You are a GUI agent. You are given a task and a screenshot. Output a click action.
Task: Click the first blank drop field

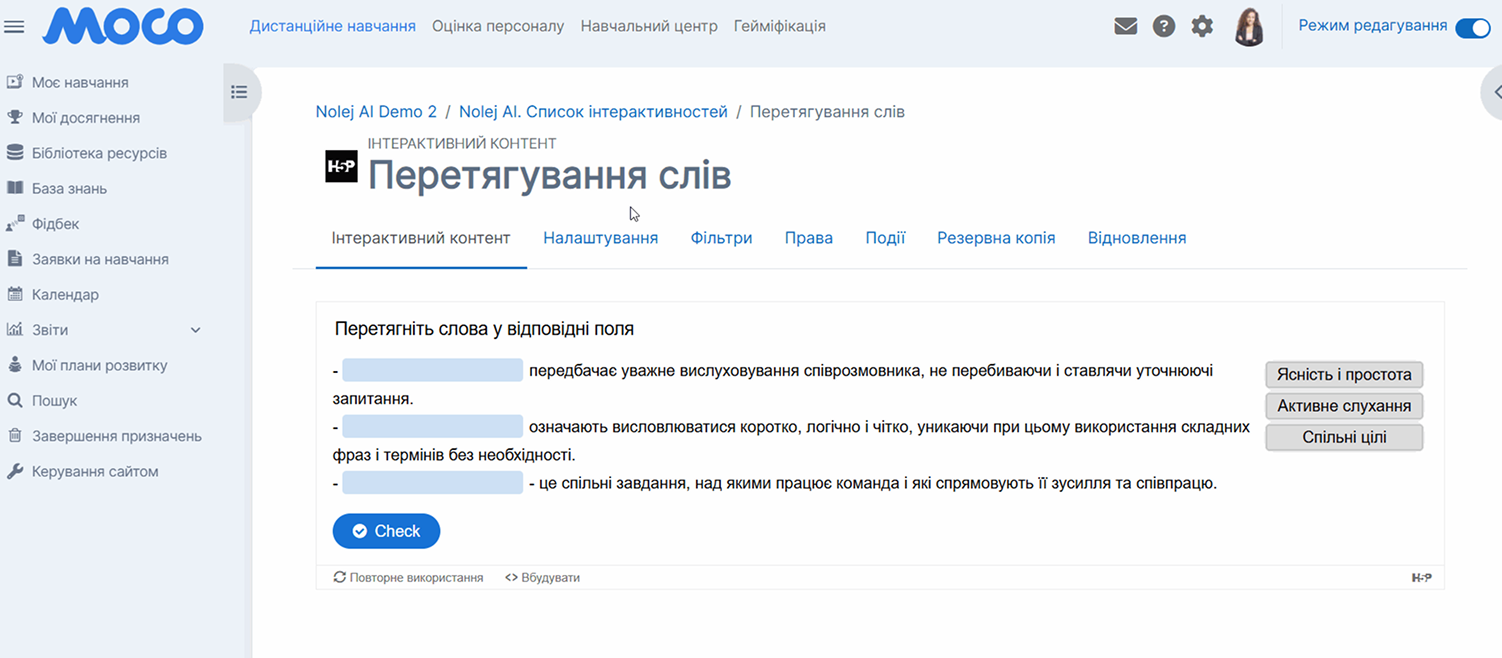click(432, 371)
